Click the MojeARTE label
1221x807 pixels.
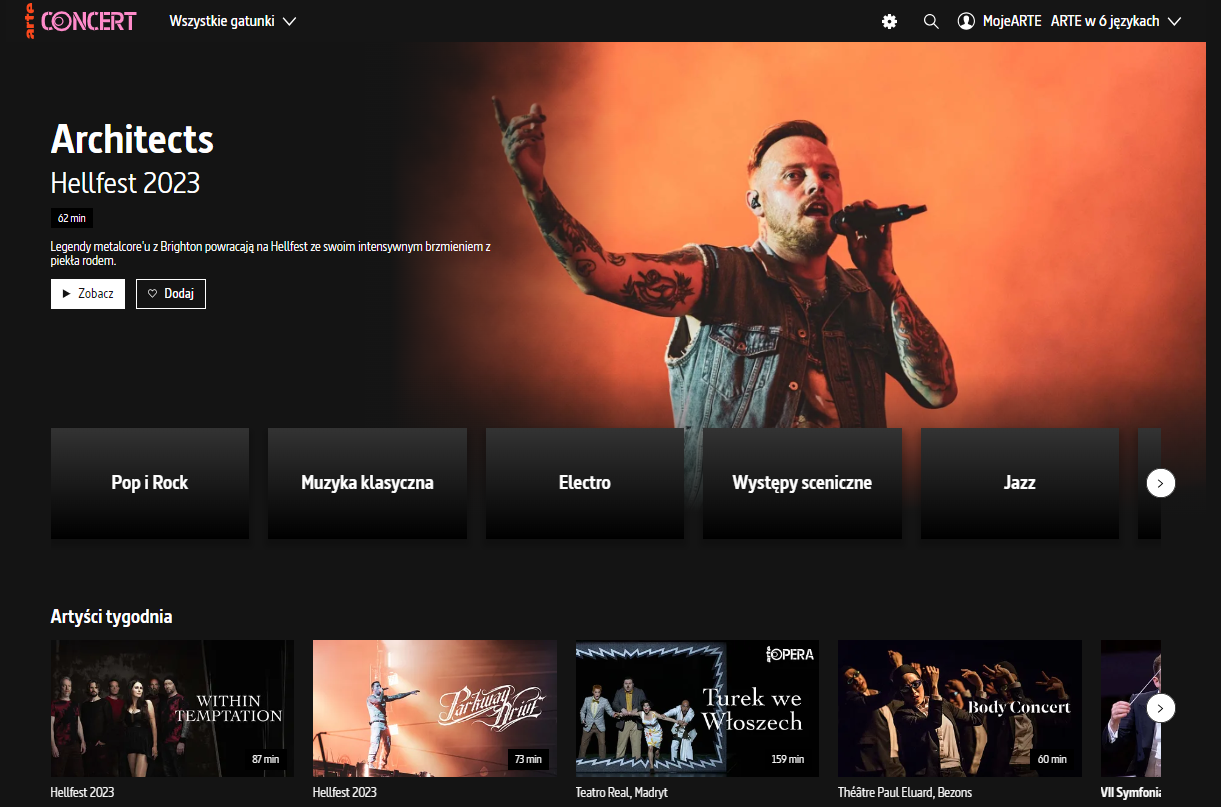point(1011,21)
